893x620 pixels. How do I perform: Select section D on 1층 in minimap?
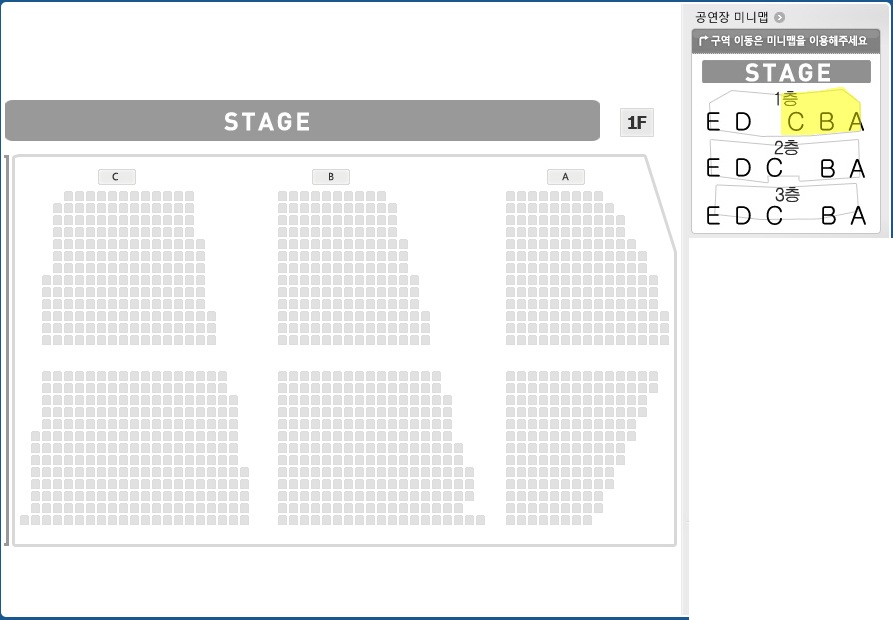743,122
